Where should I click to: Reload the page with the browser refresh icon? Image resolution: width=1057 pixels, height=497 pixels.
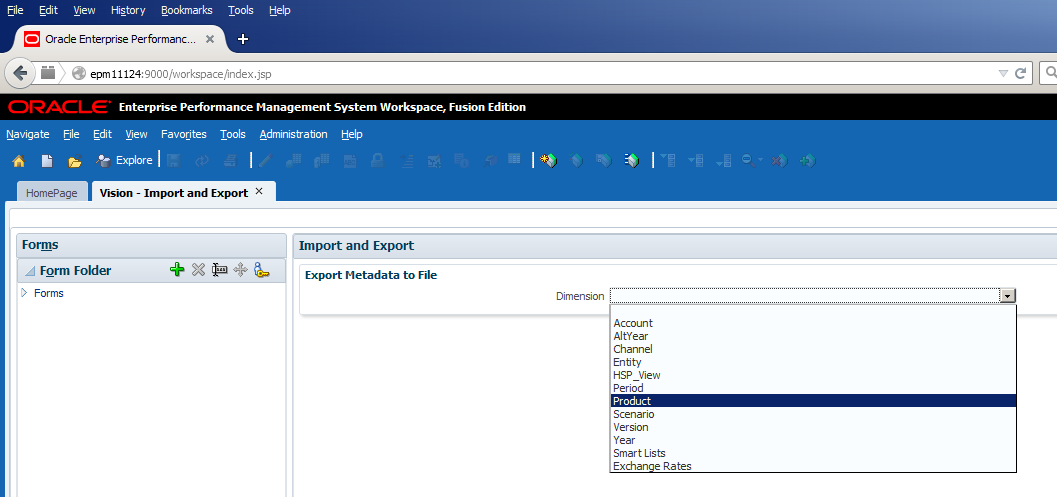tap(1021, 73)
